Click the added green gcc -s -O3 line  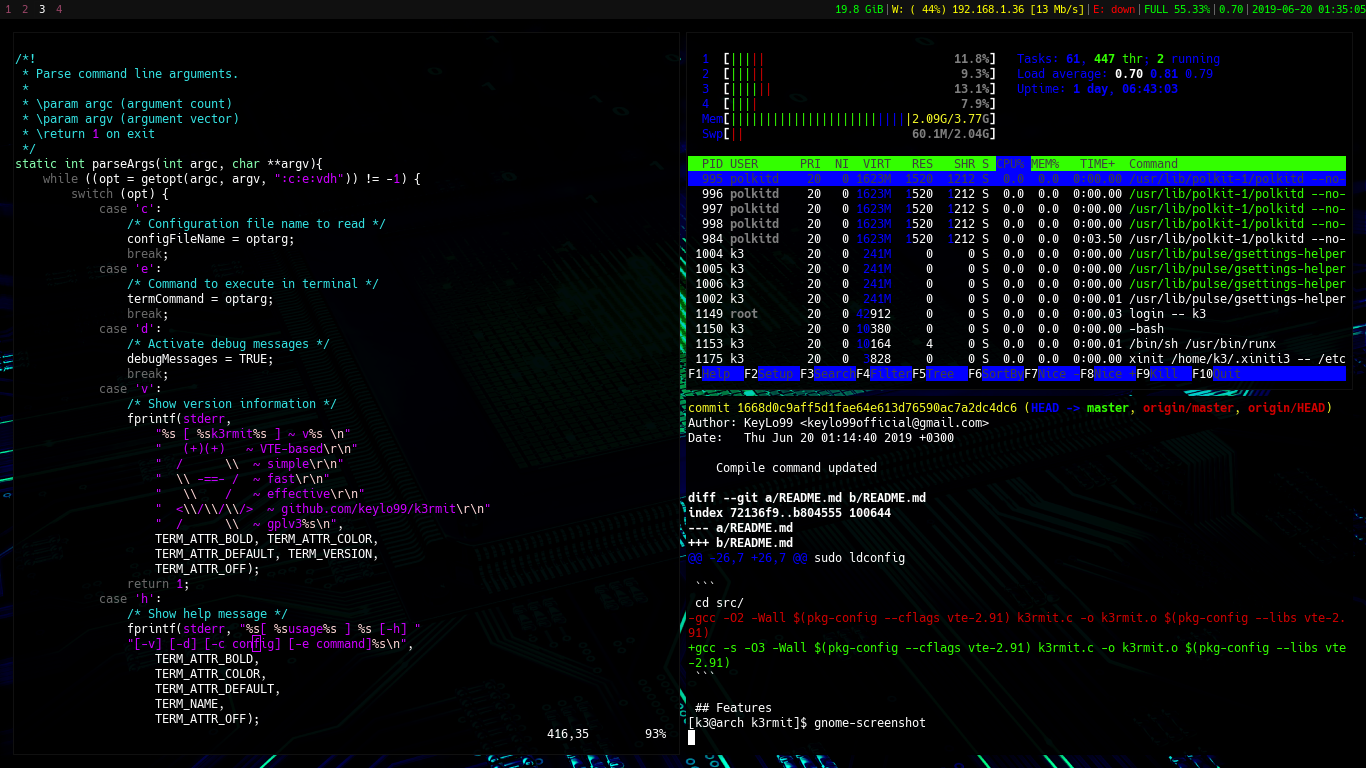[x=1017, y=655]
